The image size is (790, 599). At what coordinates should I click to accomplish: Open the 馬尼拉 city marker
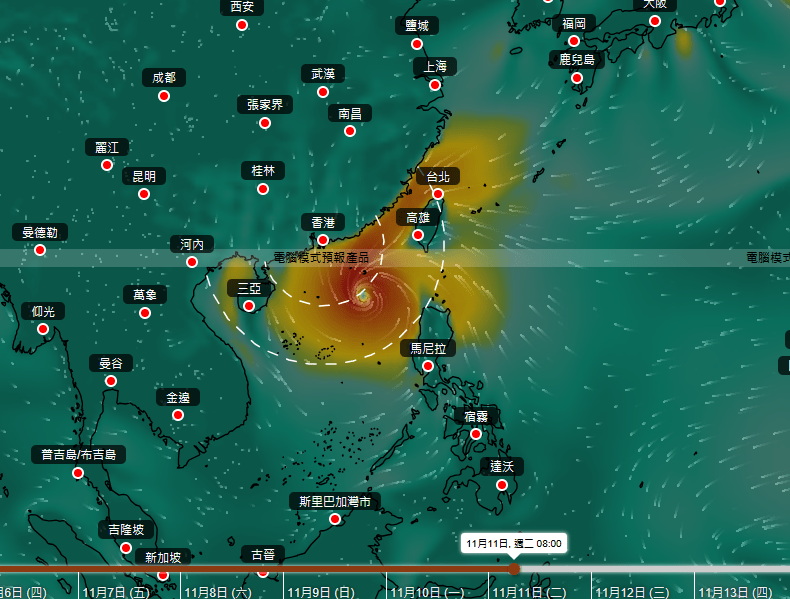pyautogui.click(x=428, y=366)
